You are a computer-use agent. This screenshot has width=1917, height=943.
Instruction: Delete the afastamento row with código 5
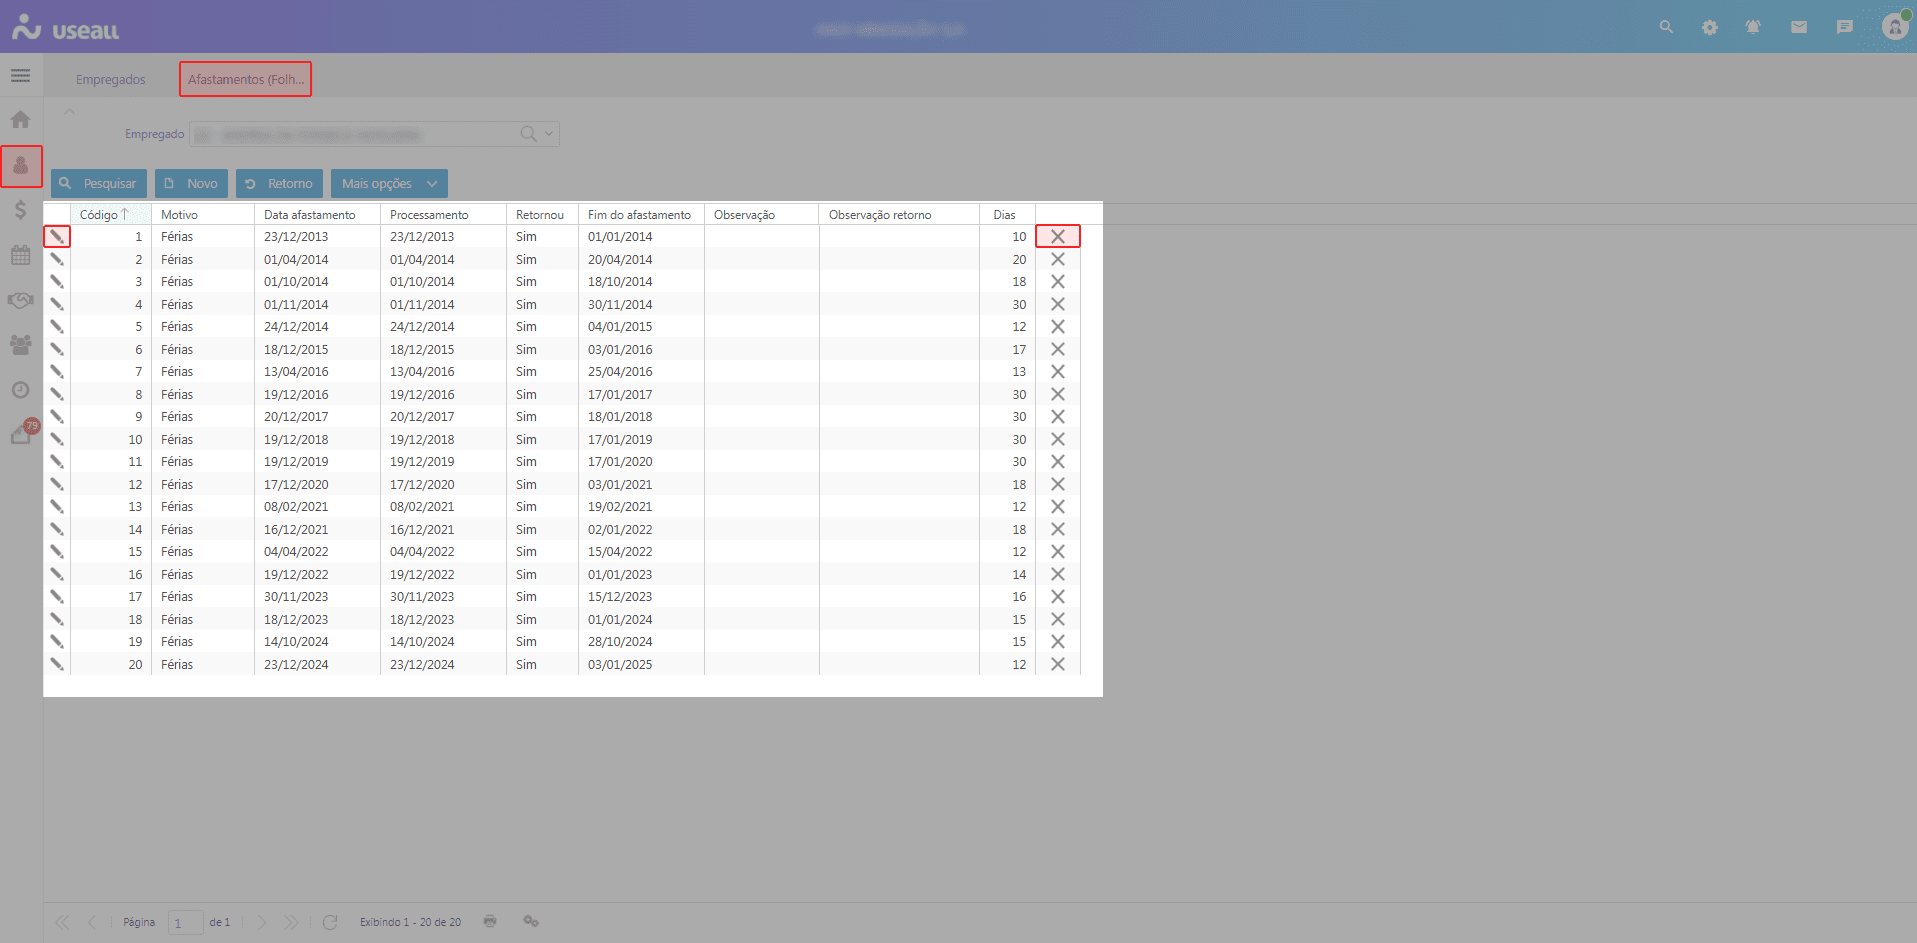pos(1057,327)
